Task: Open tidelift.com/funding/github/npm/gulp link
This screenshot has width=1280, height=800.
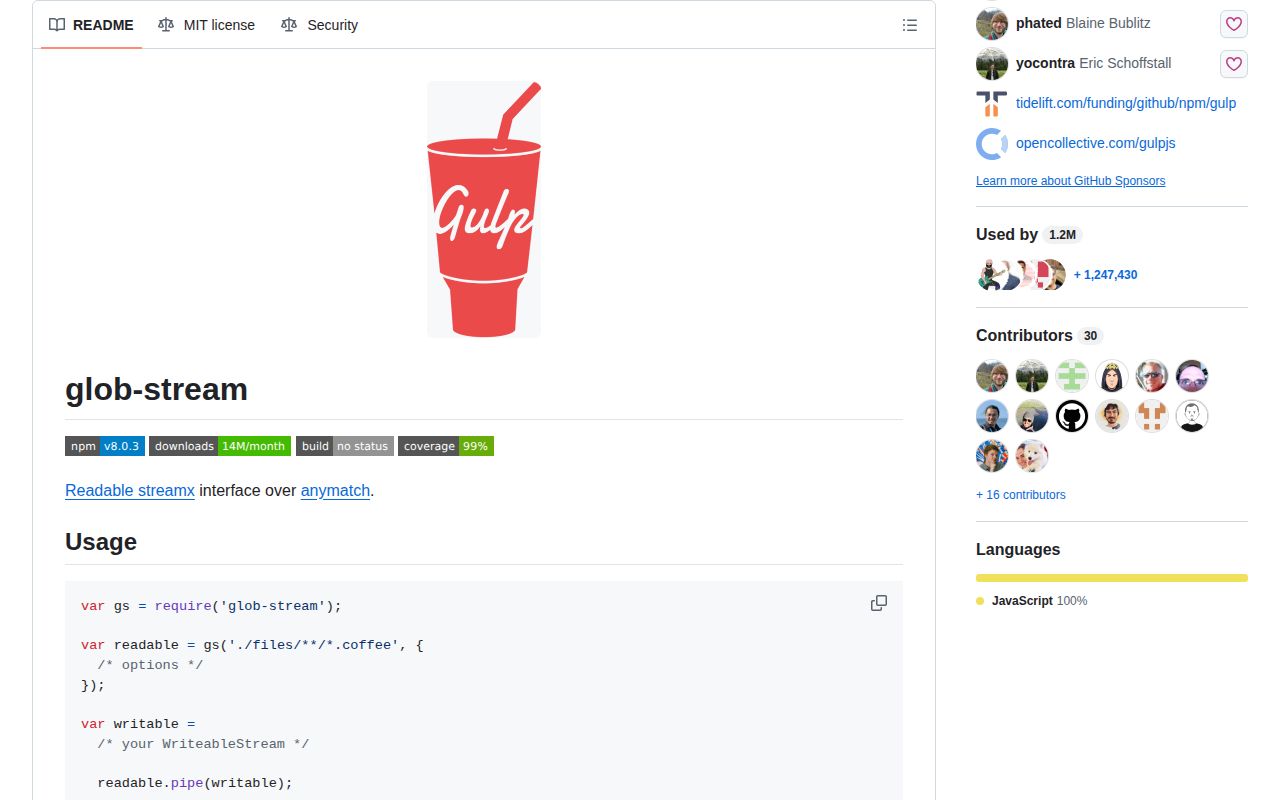Action: click(1126, 103)
